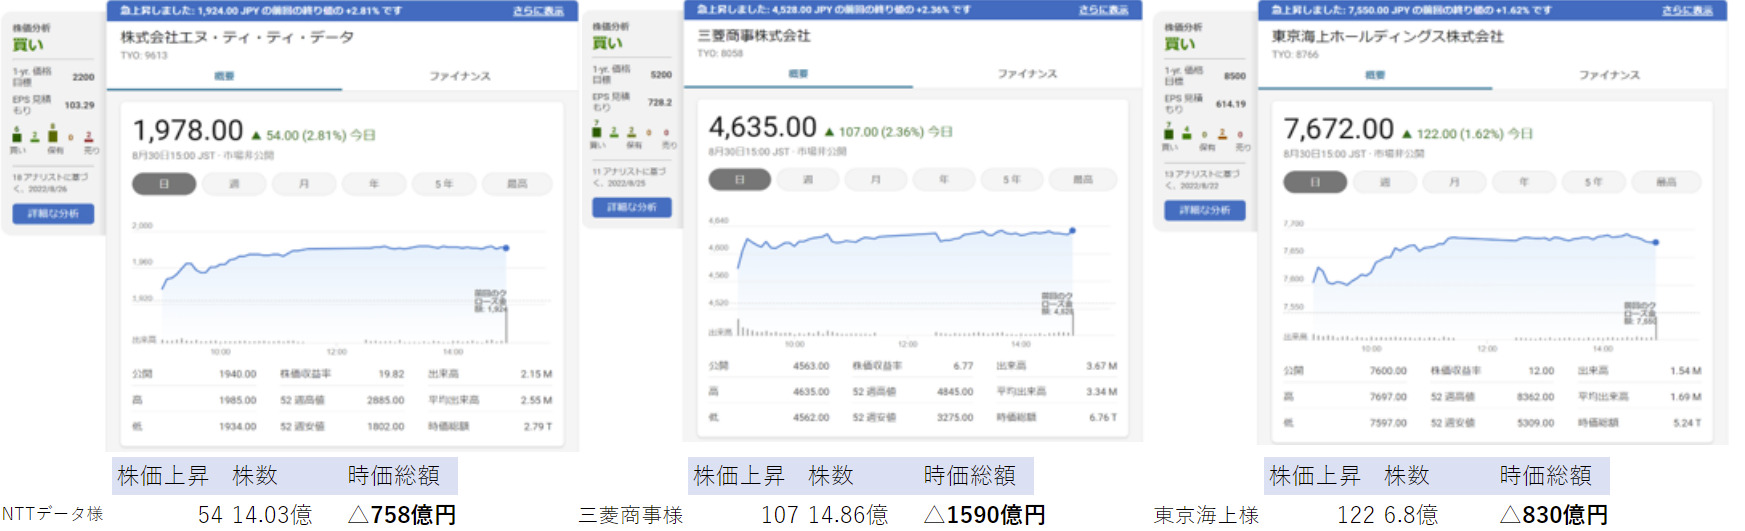This screenshot has height=531, width=1745.
Task: Click the end-point dot on Tokio Marine price line
Action: click(1656, 242)
